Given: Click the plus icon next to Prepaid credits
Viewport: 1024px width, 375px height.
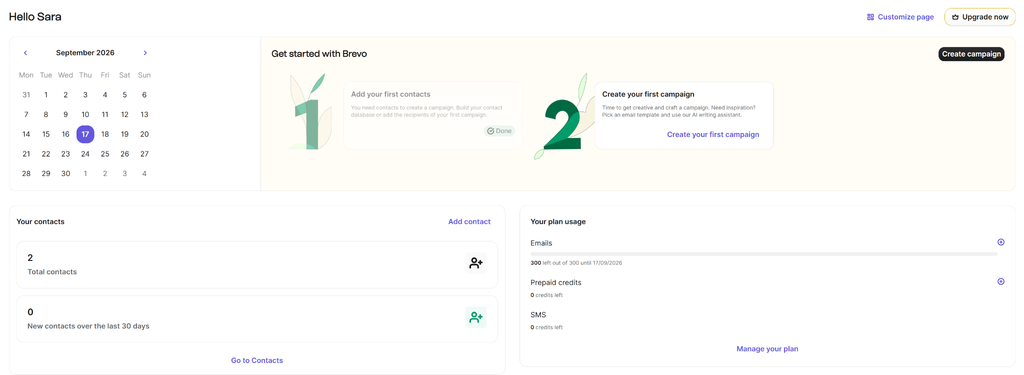Looking at the screenshot, I should 1000,282.
